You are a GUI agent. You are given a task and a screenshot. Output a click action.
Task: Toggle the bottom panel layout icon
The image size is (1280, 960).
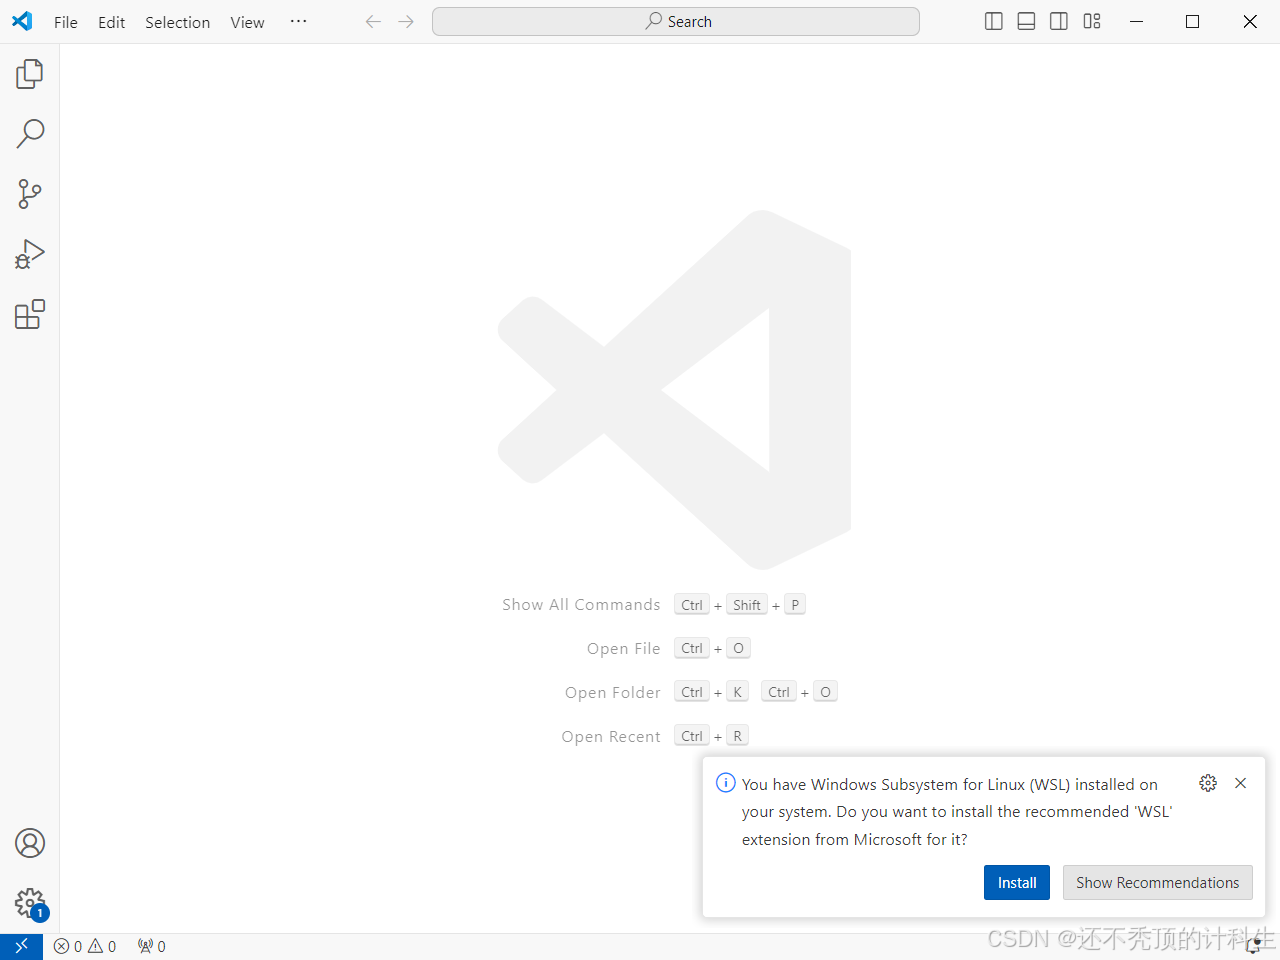coord(1026,21)
